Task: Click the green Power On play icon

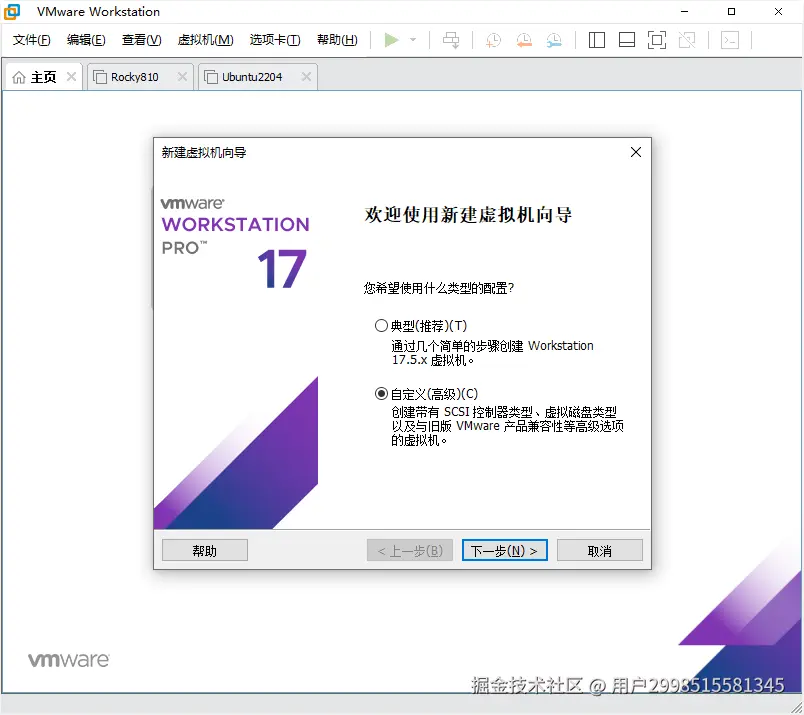Action: pyautogui.click(x=391, y=40)
